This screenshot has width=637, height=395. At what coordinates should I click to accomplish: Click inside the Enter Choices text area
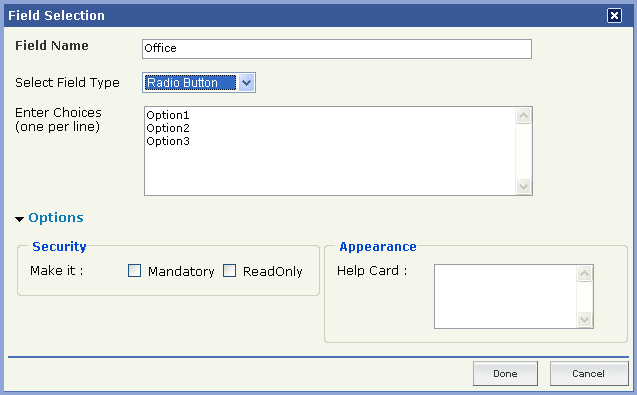(330, 151)
